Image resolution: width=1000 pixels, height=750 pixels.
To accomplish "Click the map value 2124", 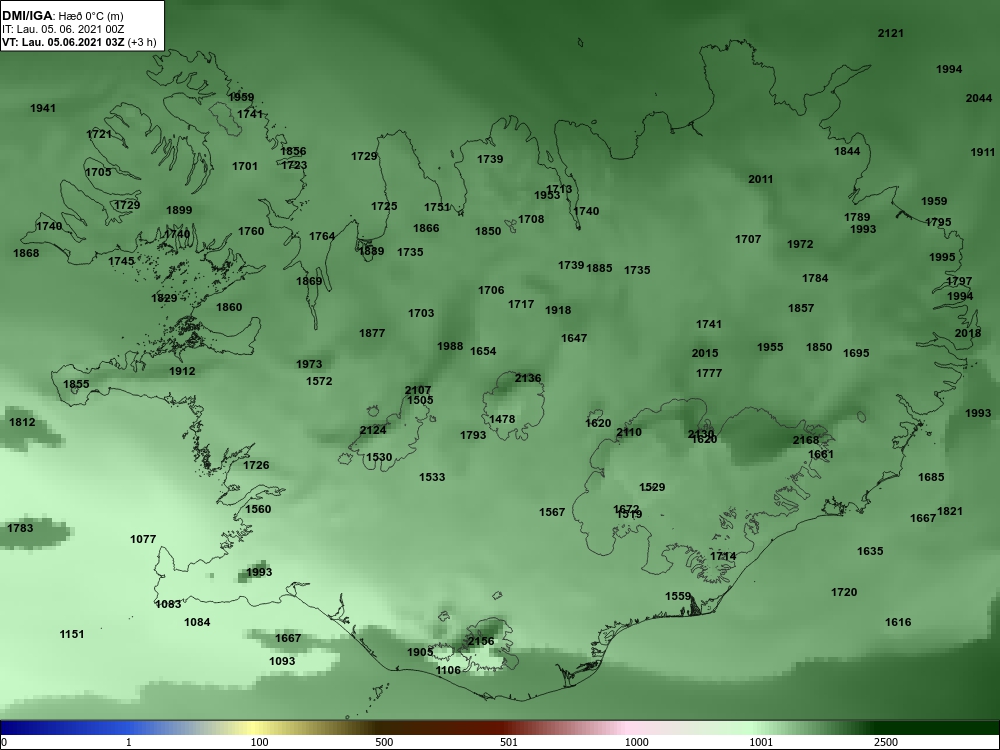I will 373,430.
